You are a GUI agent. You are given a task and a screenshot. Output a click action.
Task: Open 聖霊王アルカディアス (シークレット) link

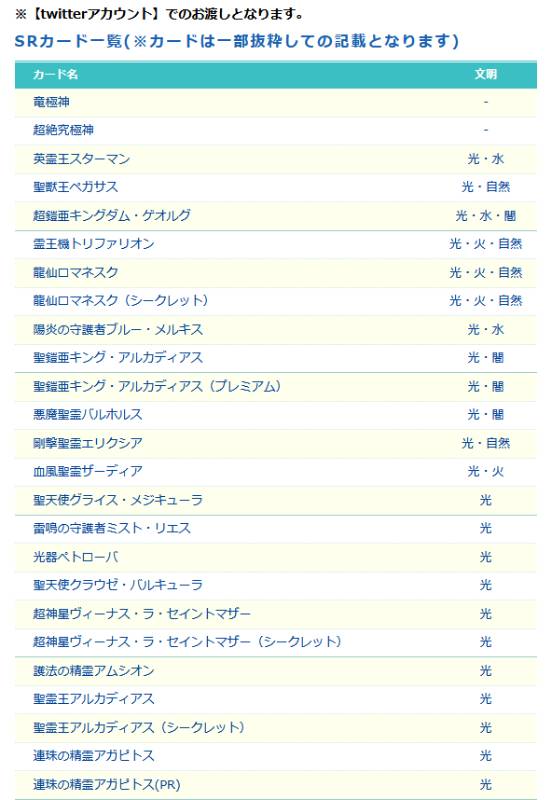click(x=139, y=727)
